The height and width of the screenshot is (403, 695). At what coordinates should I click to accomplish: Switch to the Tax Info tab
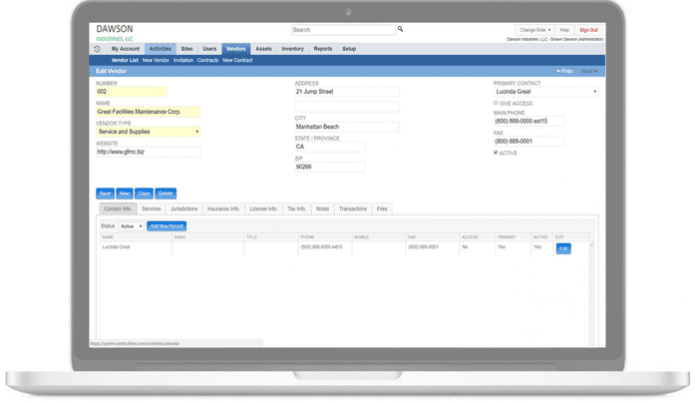[x=297, y=209]
